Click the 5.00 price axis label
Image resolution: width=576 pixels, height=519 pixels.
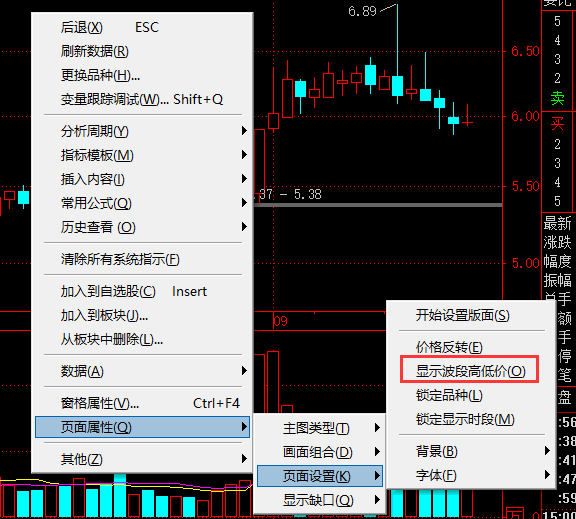pyautogui.click(x=525, y=263)
